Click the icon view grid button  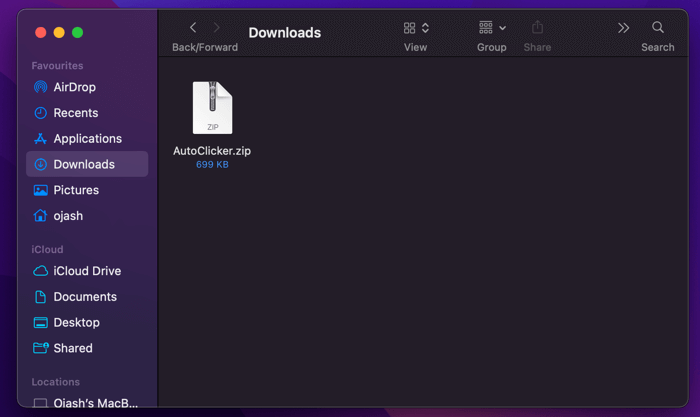pyautogui.click(x=409, y=28)
